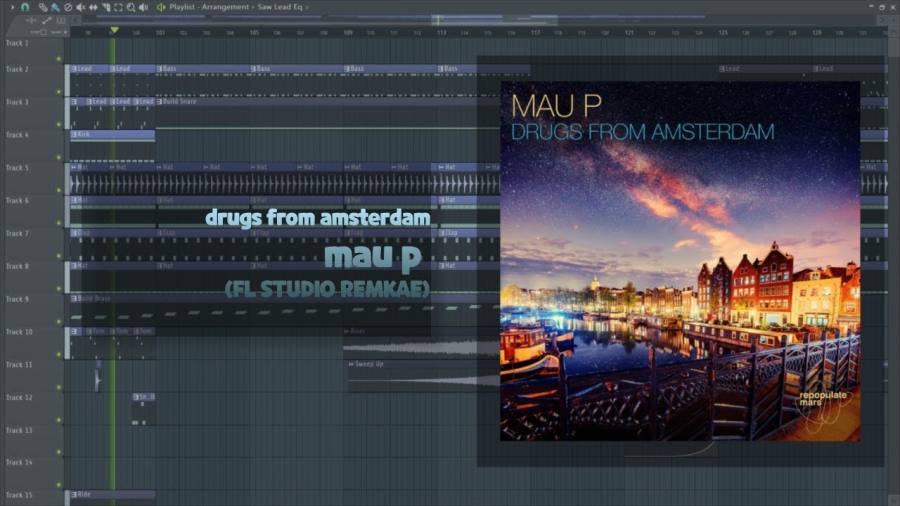This screenshot has width=900, height=506.
Task: Open Sweep Up clip menu on Track 11
Action: (351, 364)
